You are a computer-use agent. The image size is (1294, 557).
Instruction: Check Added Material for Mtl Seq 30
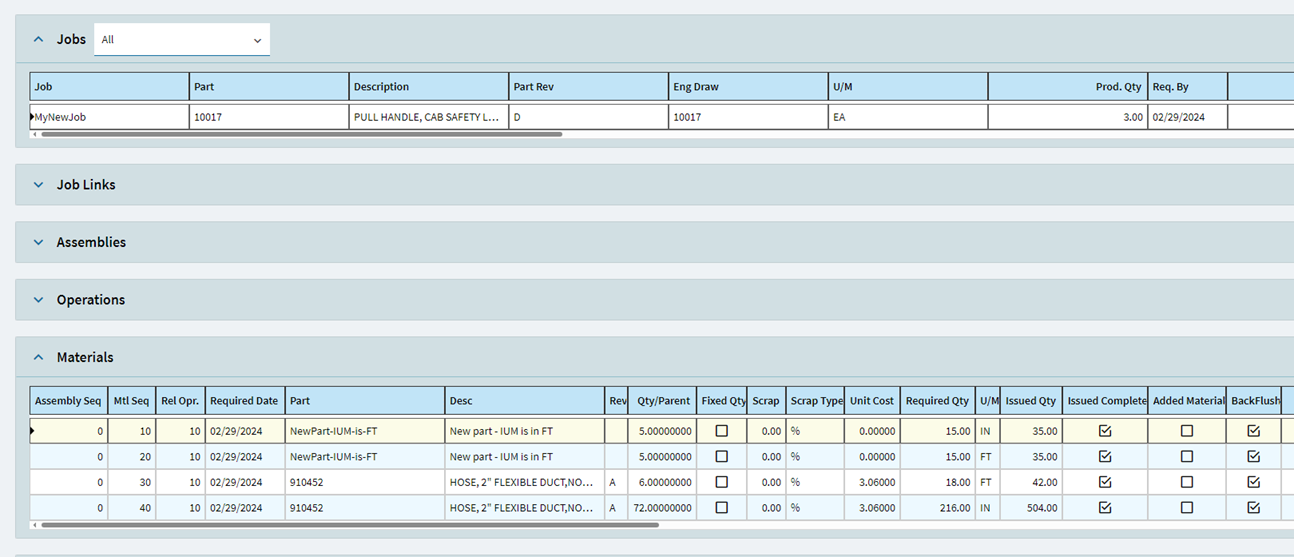[x=1187, y=482]
